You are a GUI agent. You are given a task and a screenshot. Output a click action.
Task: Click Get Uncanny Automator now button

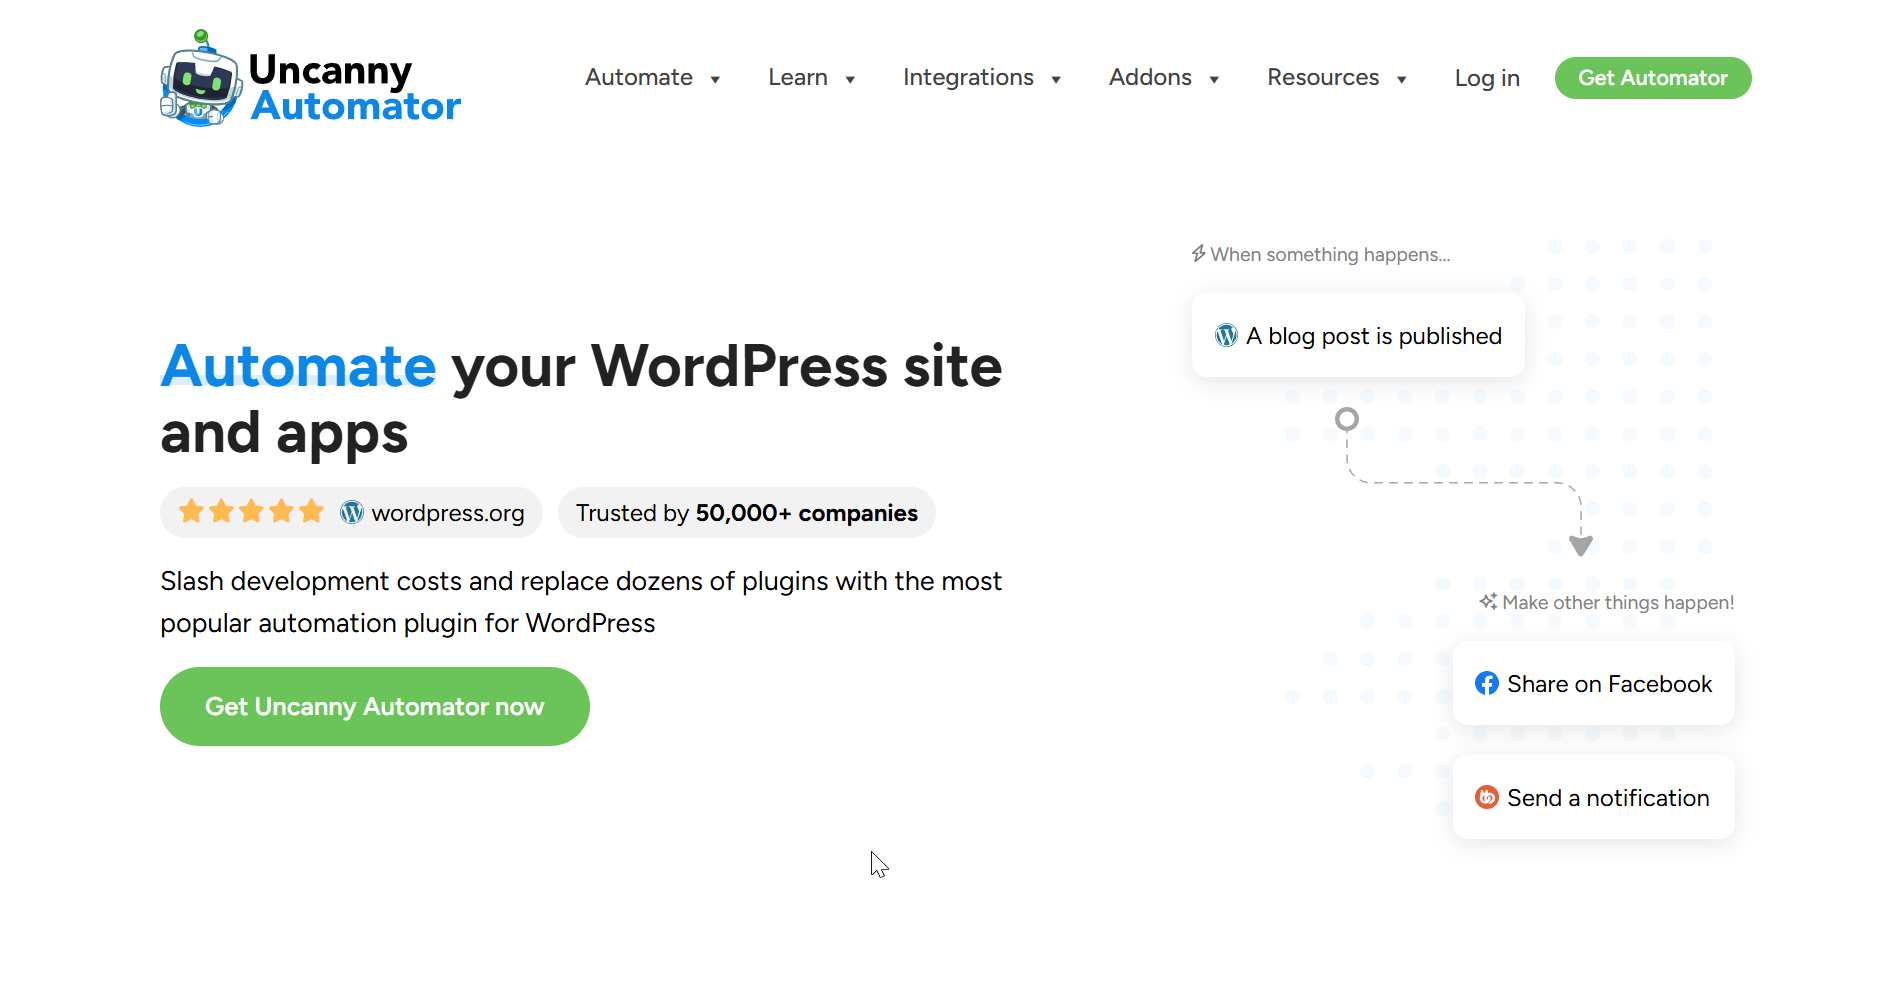pyautogui.click(x=375, y=706)
